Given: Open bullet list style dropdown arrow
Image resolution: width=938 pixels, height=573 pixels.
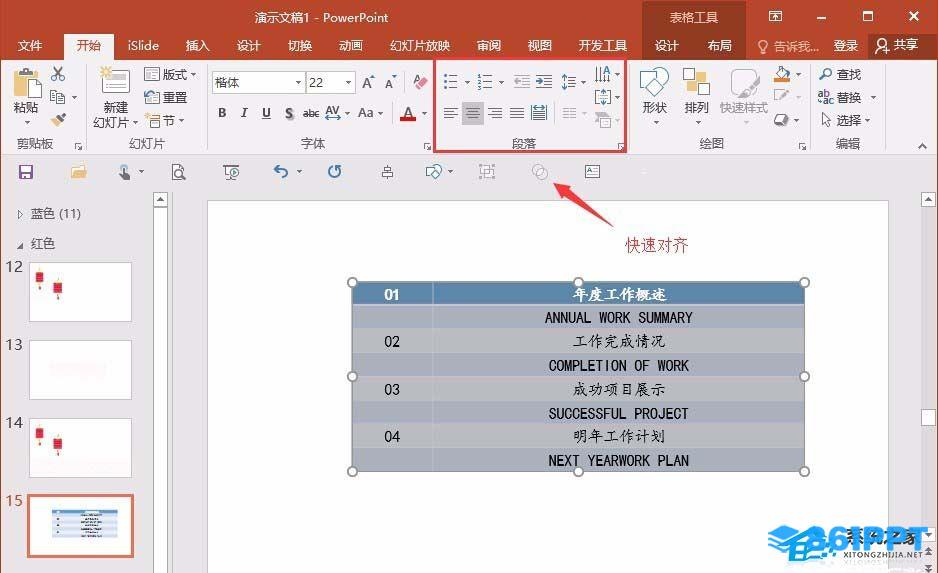Looking at the screenshot, I should pyautogui.click(x=467, y=83).
